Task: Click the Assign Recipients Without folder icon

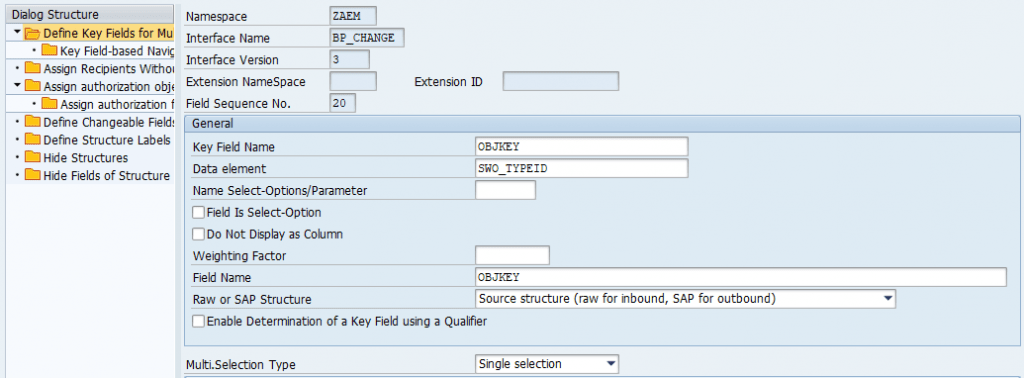Action: point(32,68)
